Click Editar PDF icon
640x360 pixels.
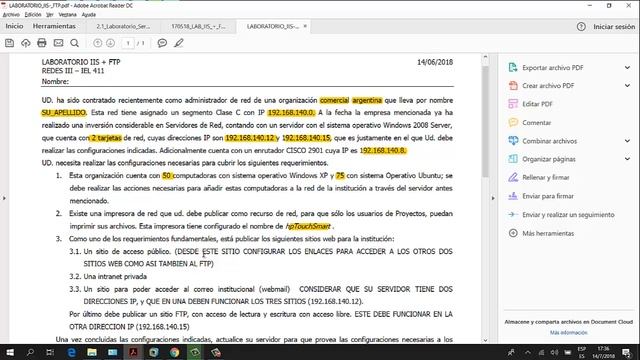click(x=513, y=104)
